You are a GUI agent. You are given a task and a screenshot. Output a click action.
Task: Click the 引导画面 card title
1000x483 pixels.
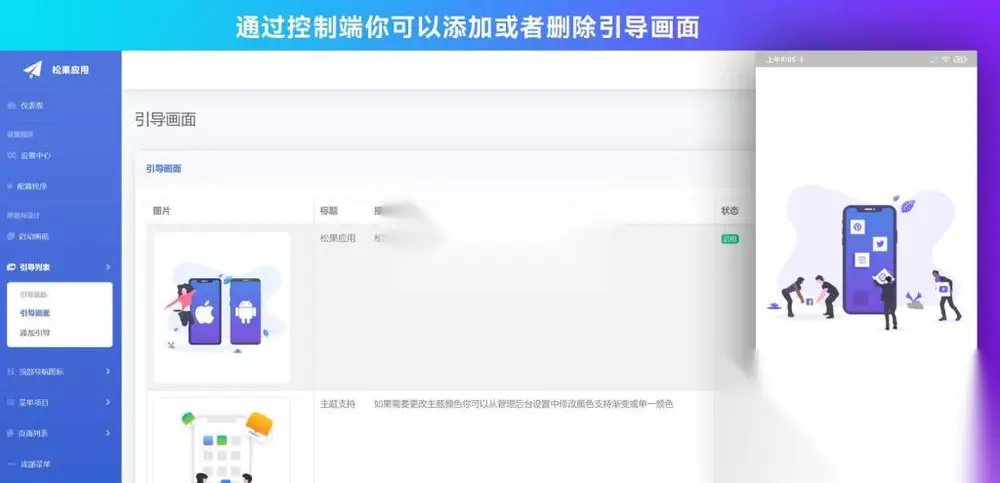tap(163, 168)
